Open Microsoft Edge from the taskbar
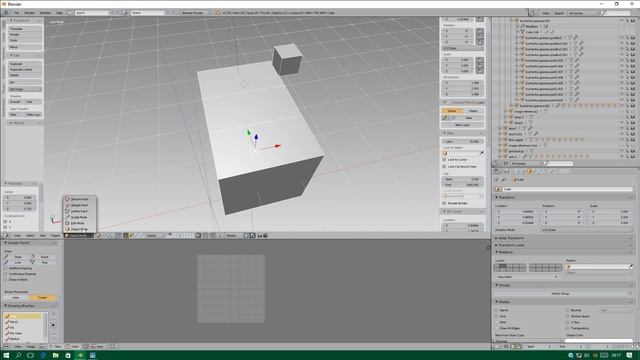The height and width of the screenshot is (360, 640). click(43, 356)
